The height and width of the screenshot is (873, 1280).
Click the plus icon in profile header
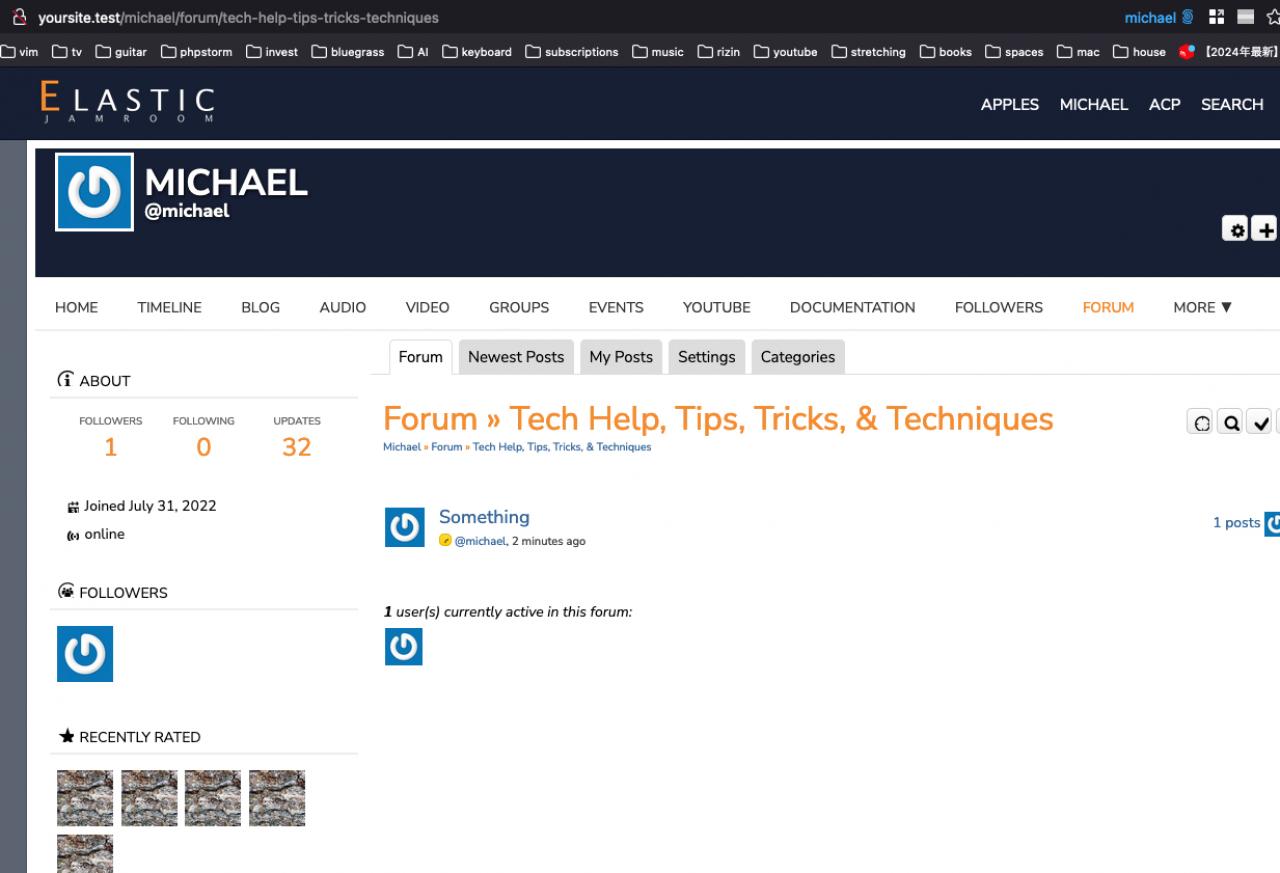click(x=1265, y=229)
